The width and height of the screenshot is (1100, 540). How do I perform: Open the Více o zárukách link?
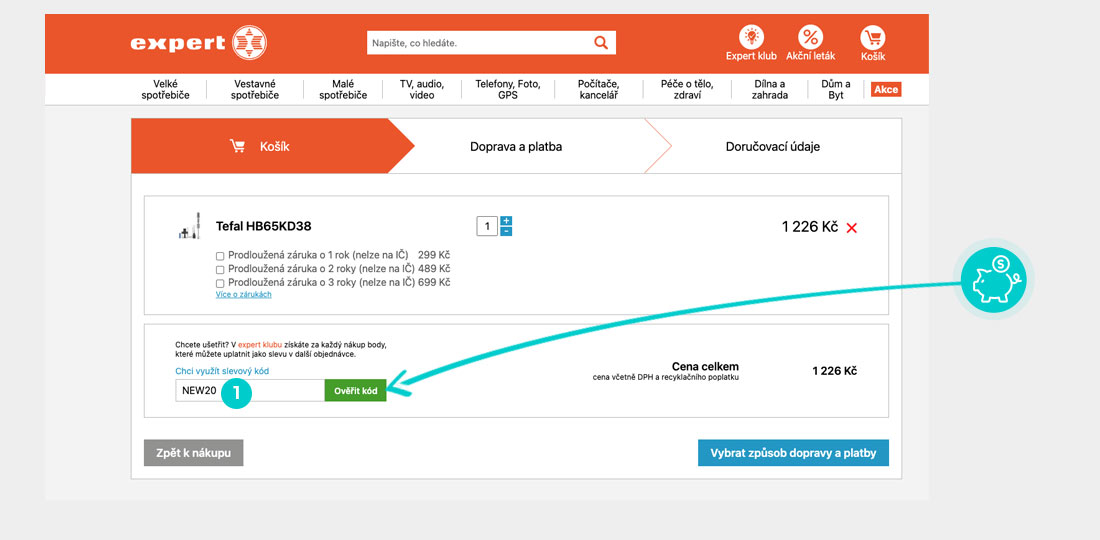coord(243,295)
